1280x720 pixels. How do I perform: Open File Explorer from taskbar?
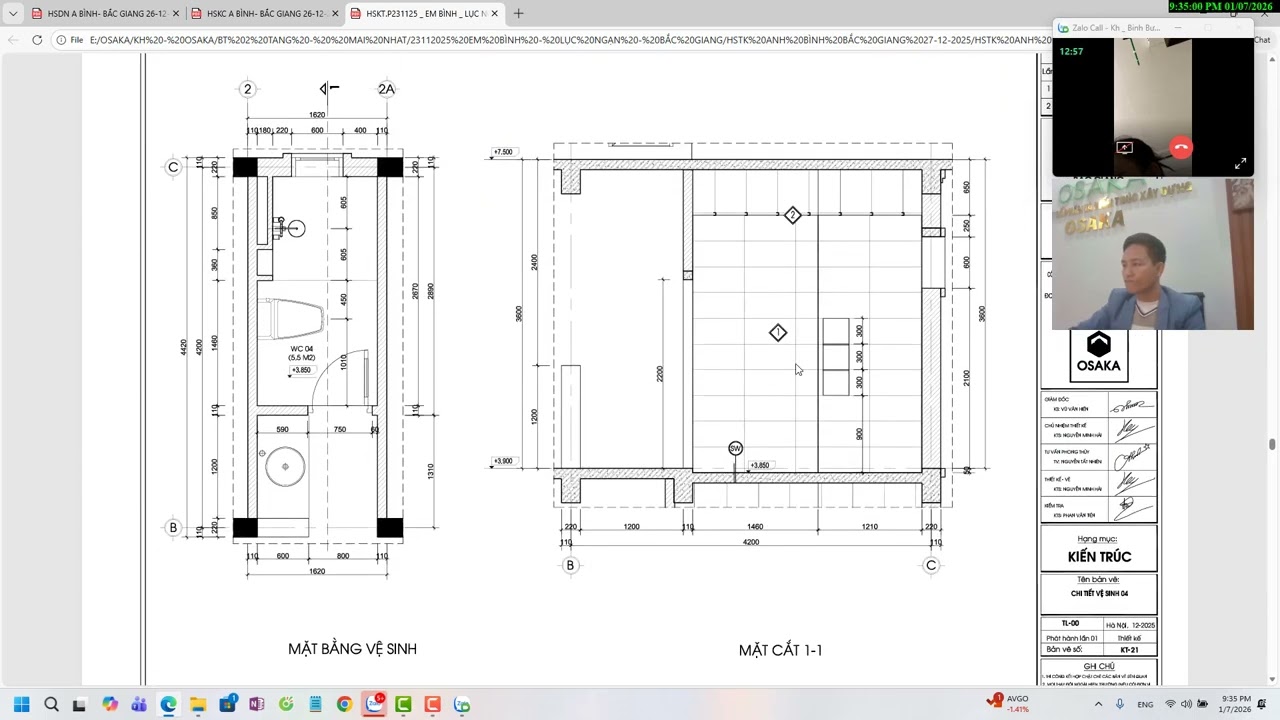pos(198,705)
